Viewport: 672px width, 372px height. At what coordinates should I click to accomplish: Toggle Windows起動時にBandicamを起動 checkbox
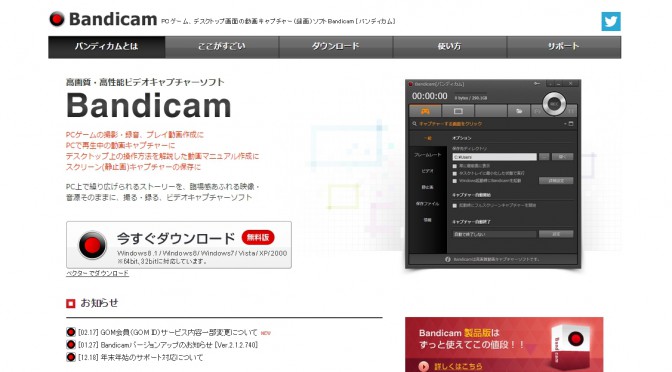click(x=455, y=181)
